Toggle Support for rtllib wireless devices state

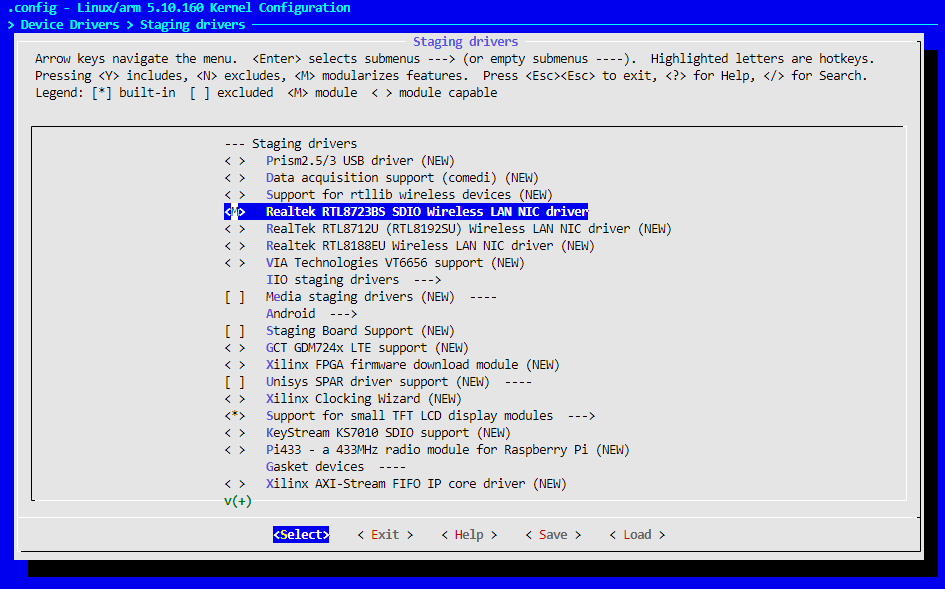[235, 195]
